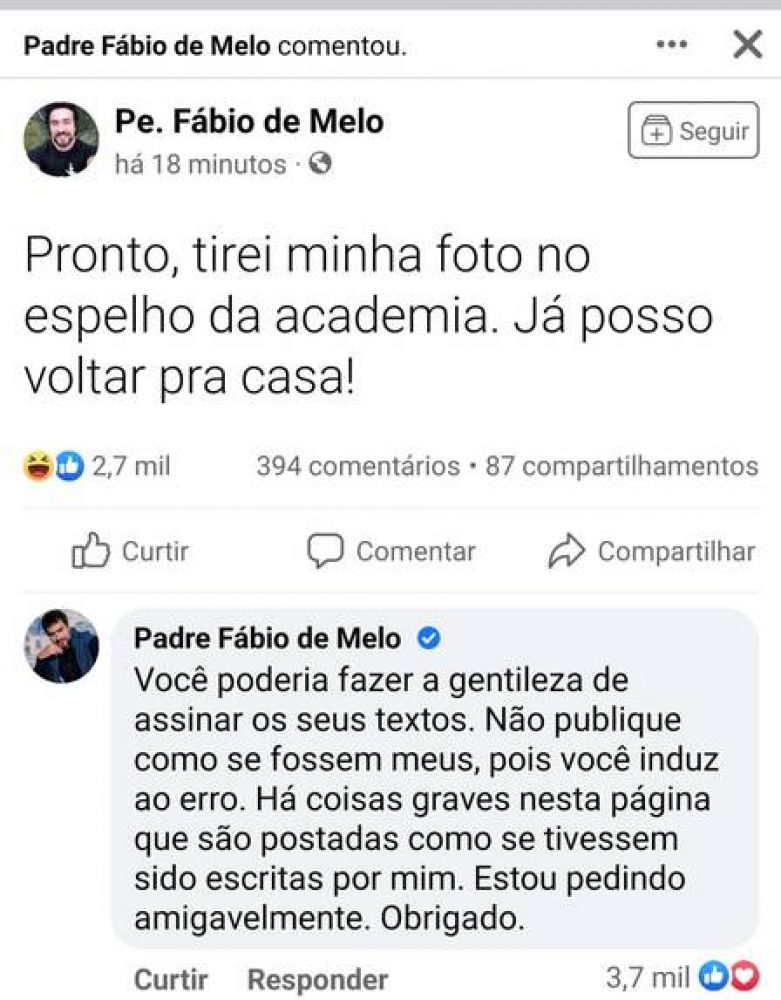Open the 2,7 mil reactions list

pos(131,466)
